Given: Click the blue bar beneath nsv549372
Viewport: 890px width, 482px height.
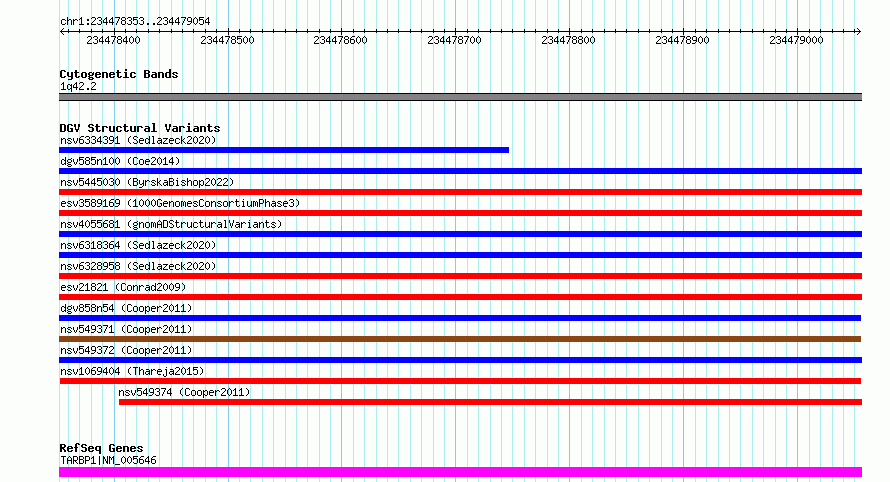Looking at the screenshot, I should tap(460, 361).
